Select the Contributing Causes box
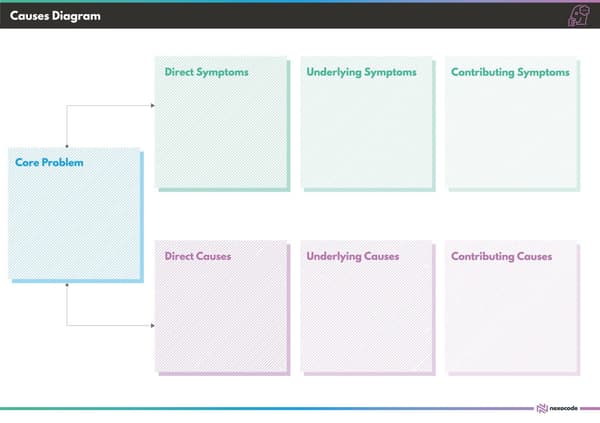Image resolution: width=600 pixels, height=423 pixels. tap(512, 308)
